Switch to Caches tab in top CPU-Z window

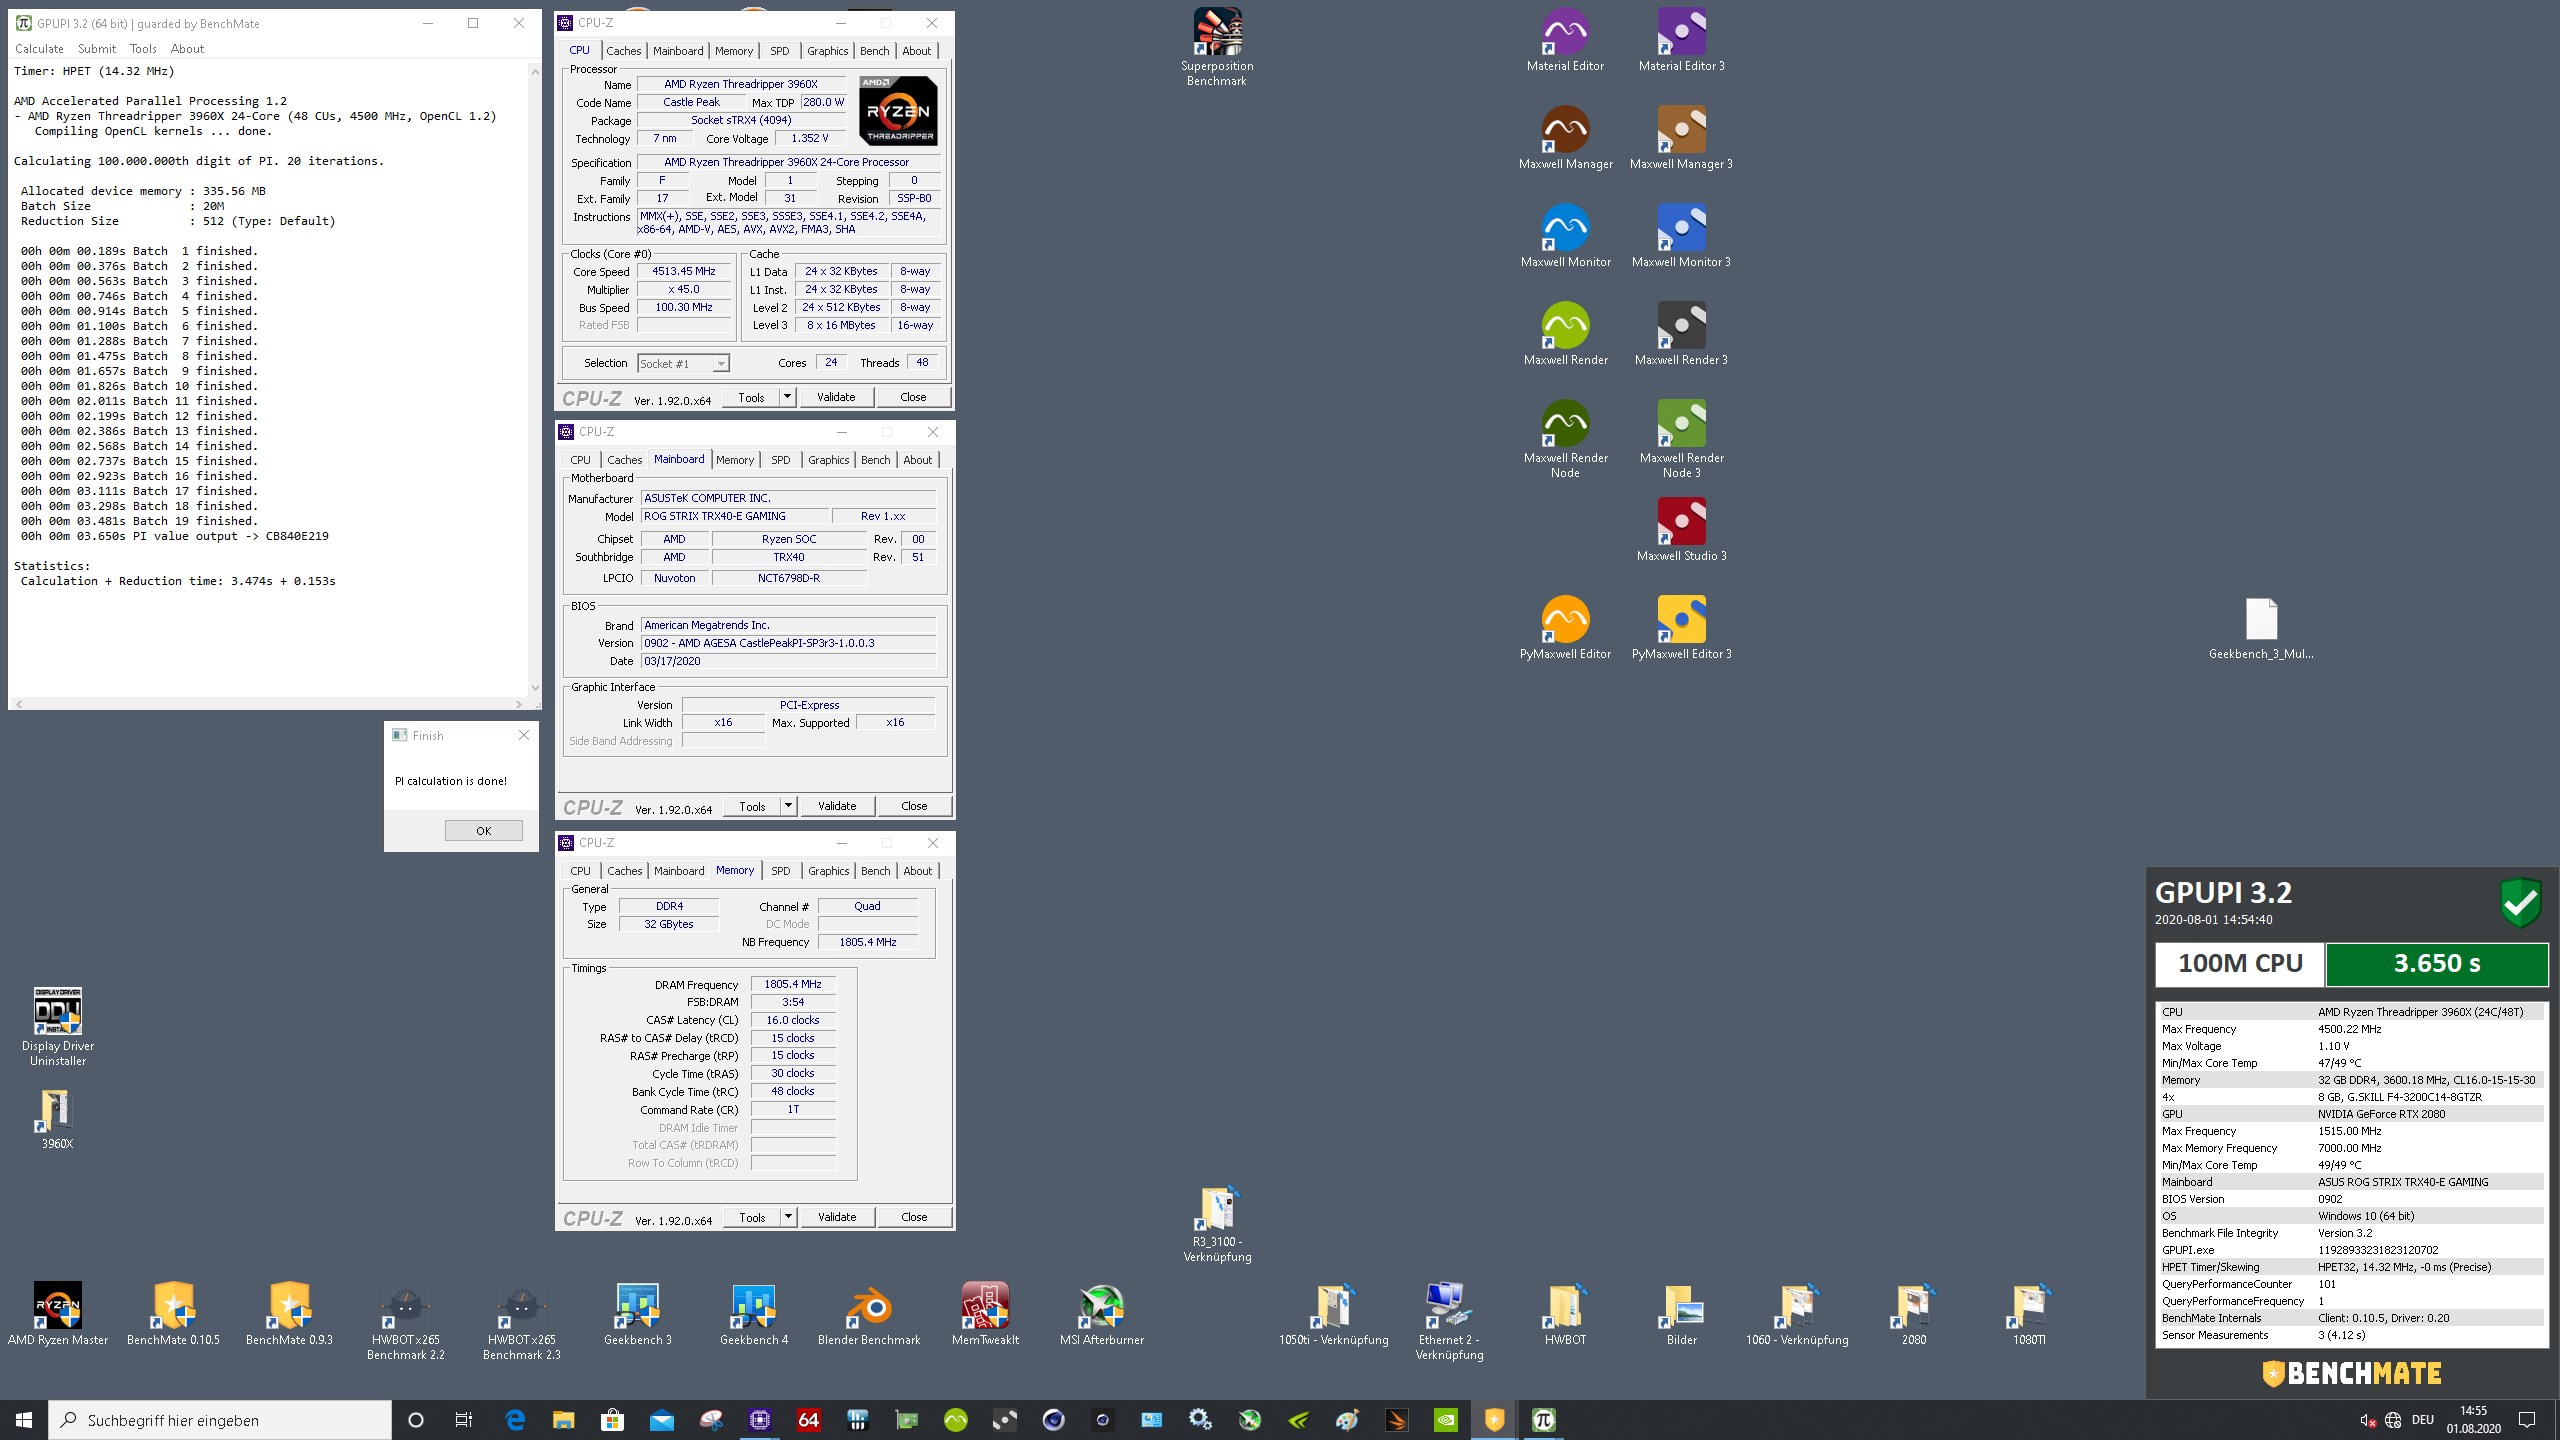[x=623, y=51]
